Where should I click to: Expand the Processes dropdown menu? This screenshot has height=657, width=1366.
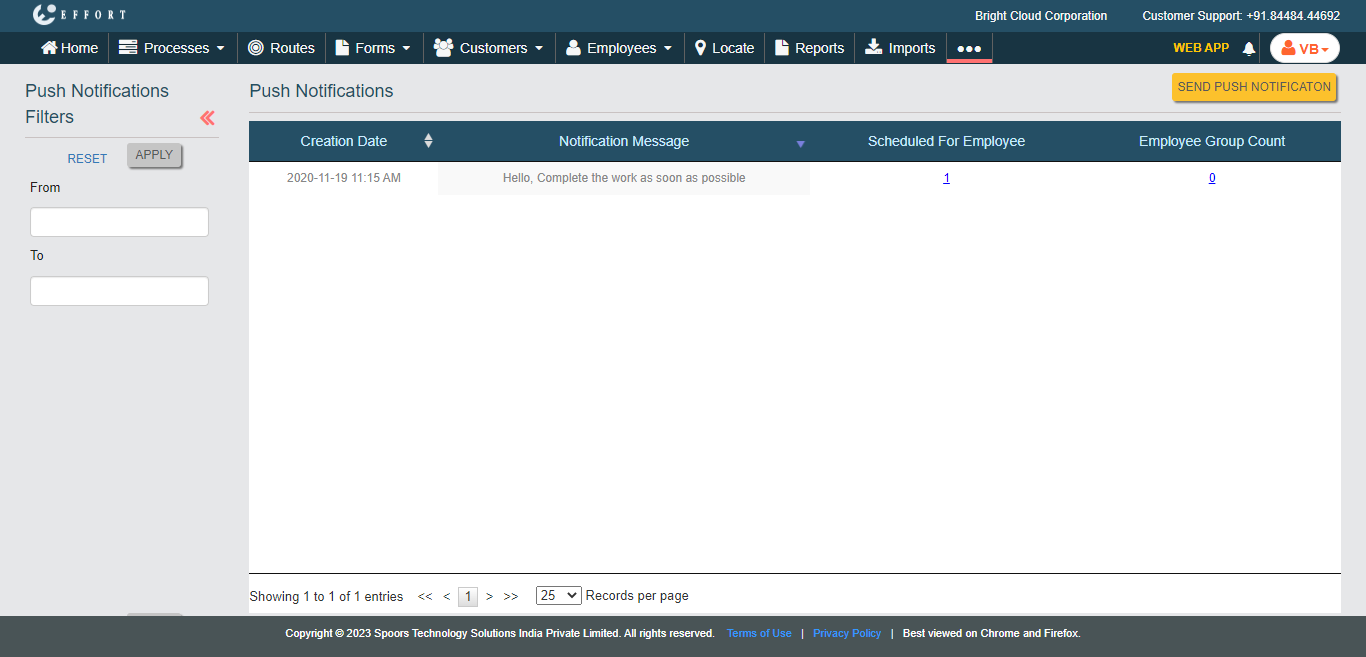(172, 48)
